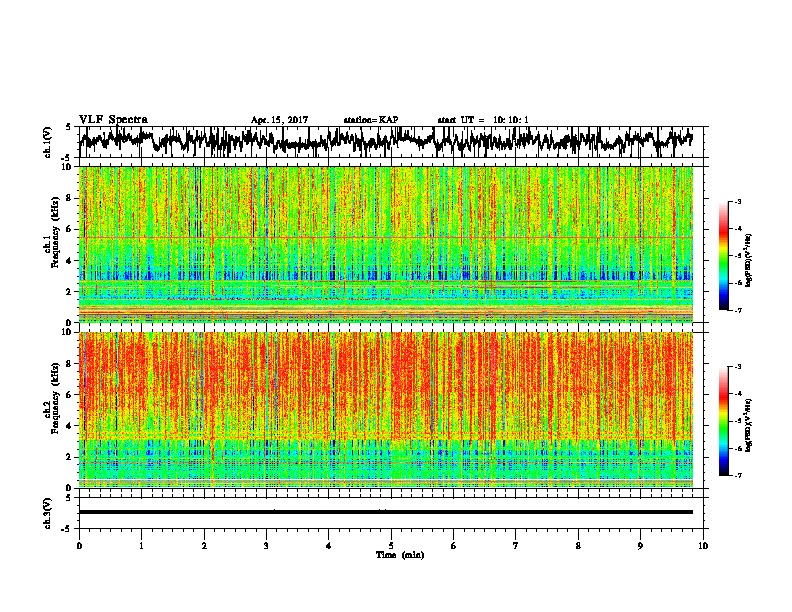Click the ch.3 flat black trace line
Image resolution: width=792 pixels, height=612 pixels.
click(386, 512)
